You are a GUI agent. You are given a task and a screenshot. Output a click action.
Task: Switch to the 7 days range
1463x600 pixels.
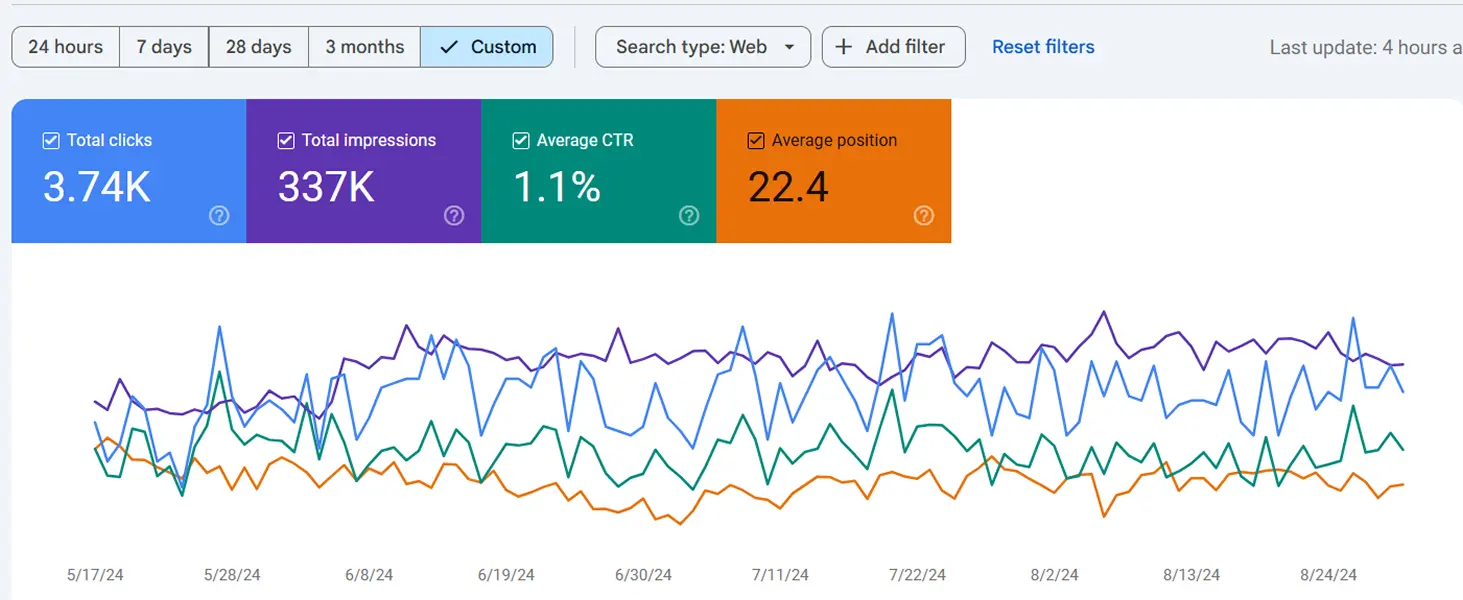tap(164, 47)
